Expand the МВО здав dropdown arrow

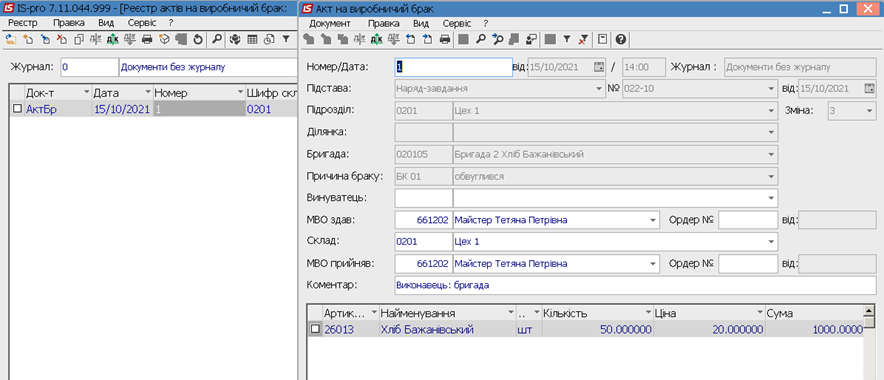tap(653, 220)
